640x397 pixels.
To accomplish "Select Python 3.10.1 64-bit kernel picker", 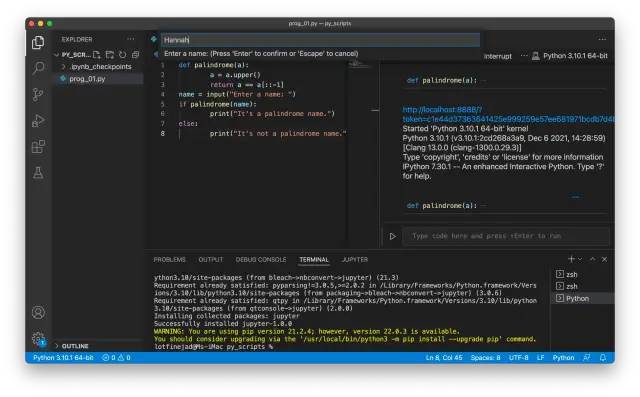I will coord(570,56).
